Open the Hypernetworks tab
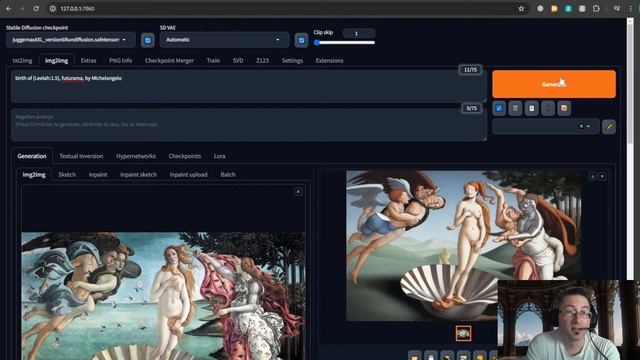Viewport: 640px width, 360px height. pos(136,156)
